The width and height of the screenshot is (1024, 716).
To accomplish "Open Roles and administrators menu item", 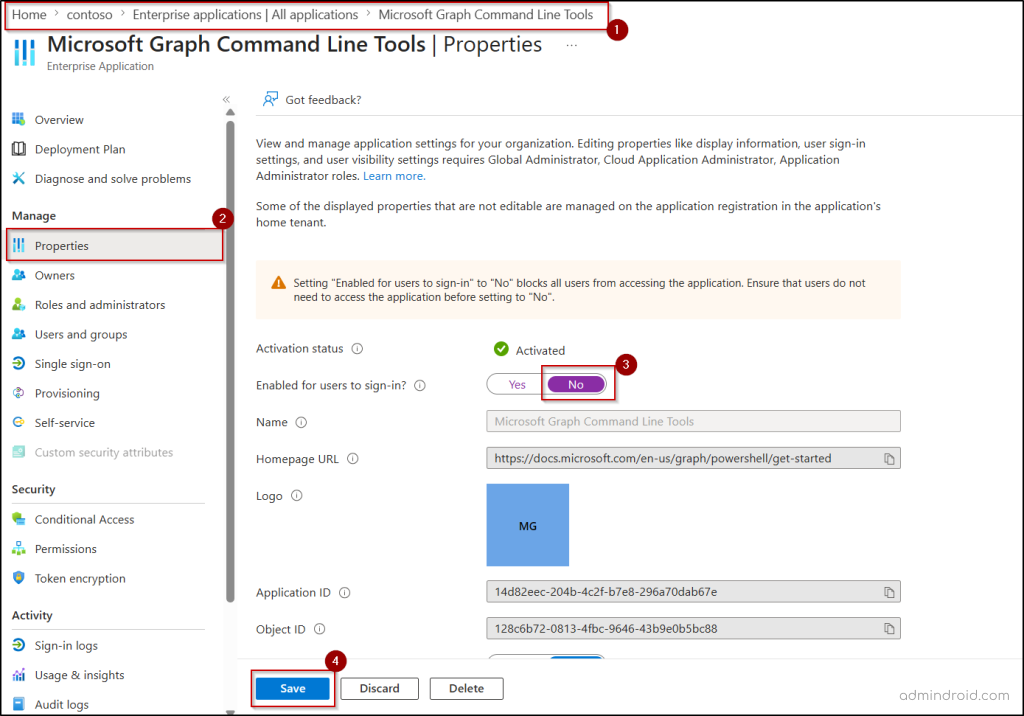I will pos(100,304).
